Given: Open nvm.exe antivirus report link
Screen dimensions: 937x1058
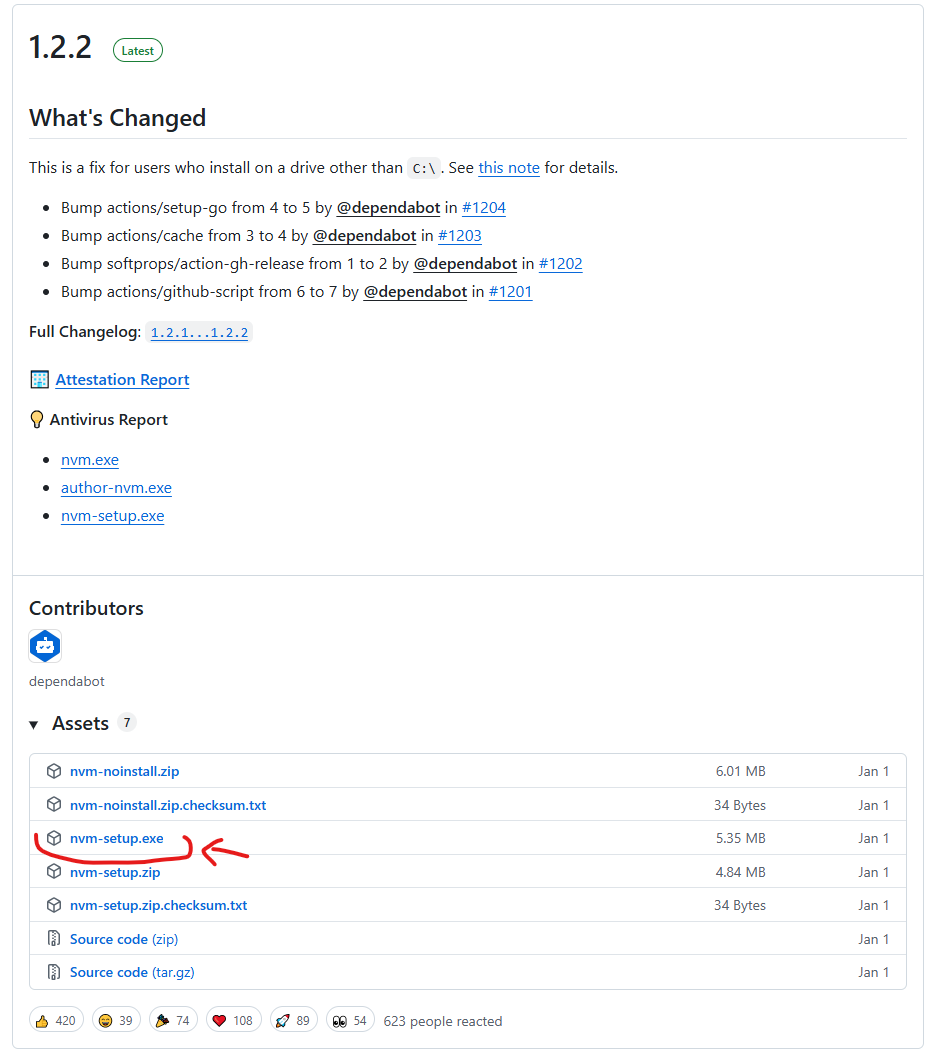Looking at the screenshot, I should [x=90, y=460].
